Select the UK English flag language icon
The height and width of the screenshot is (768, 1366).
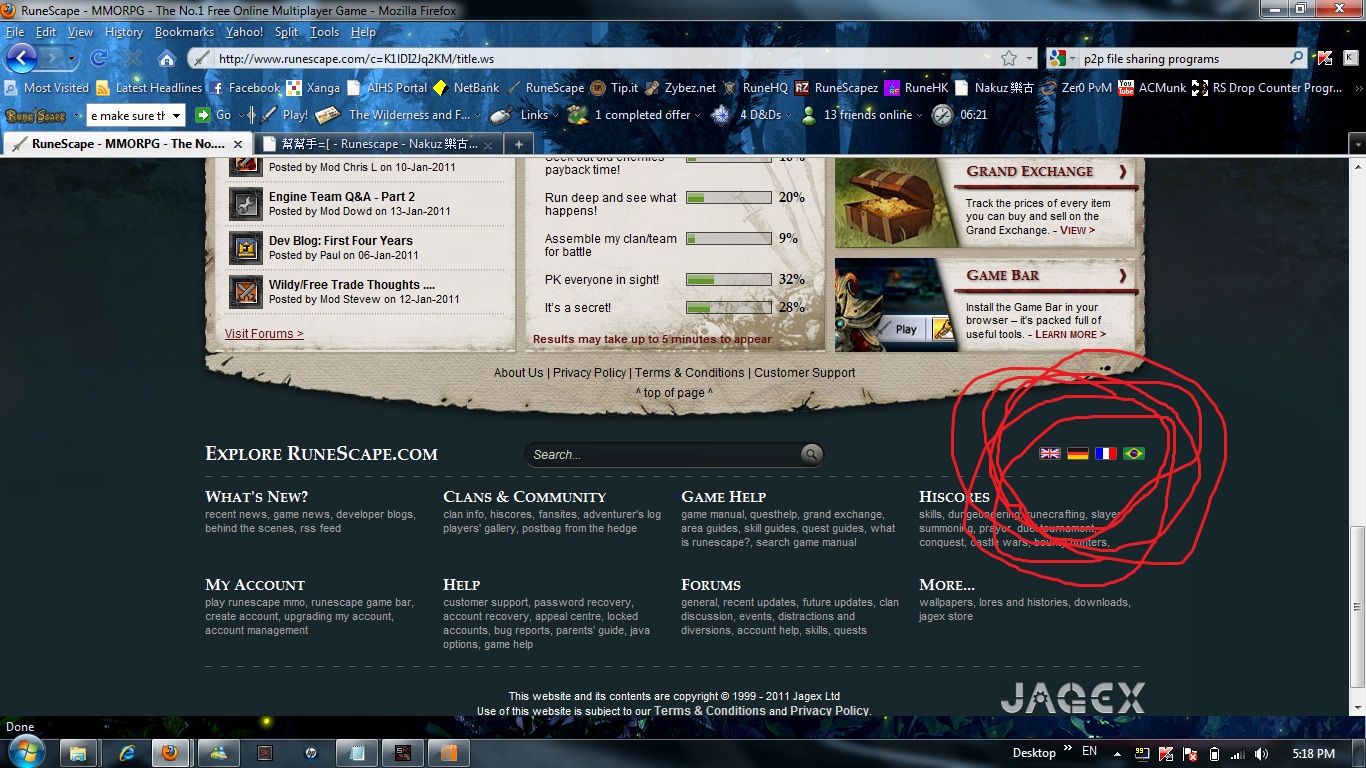coord(1049,454)
